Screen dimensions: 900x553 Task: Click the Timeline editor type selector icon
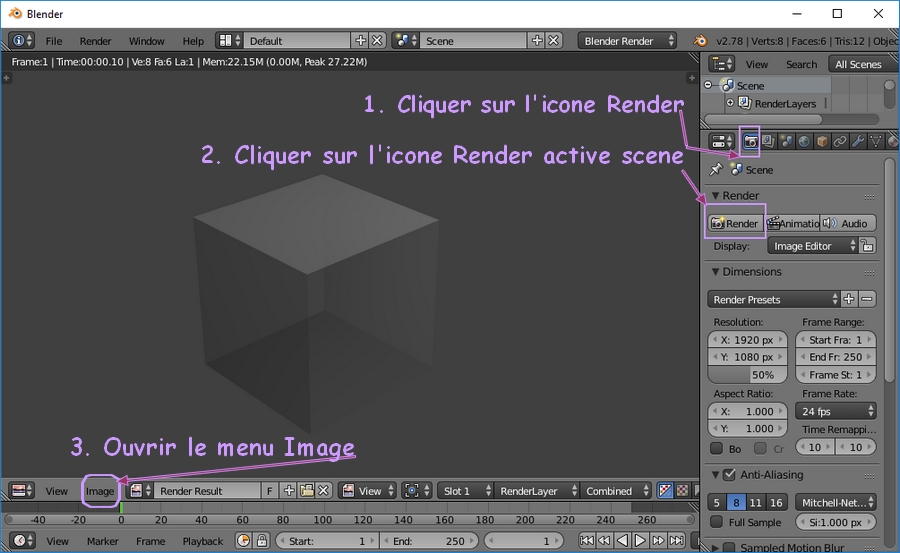(x=23, y=541)
